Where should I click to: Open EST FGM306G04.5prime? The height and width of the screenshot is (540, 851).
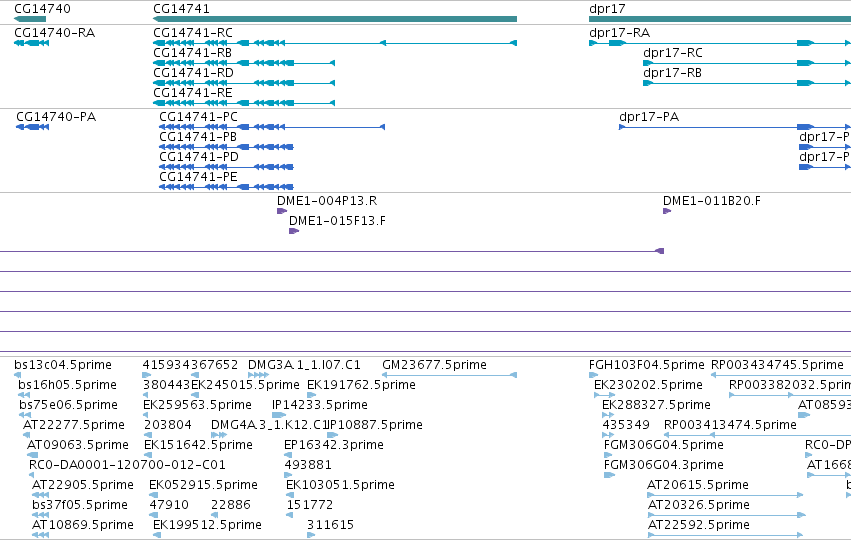click(663, 445)
